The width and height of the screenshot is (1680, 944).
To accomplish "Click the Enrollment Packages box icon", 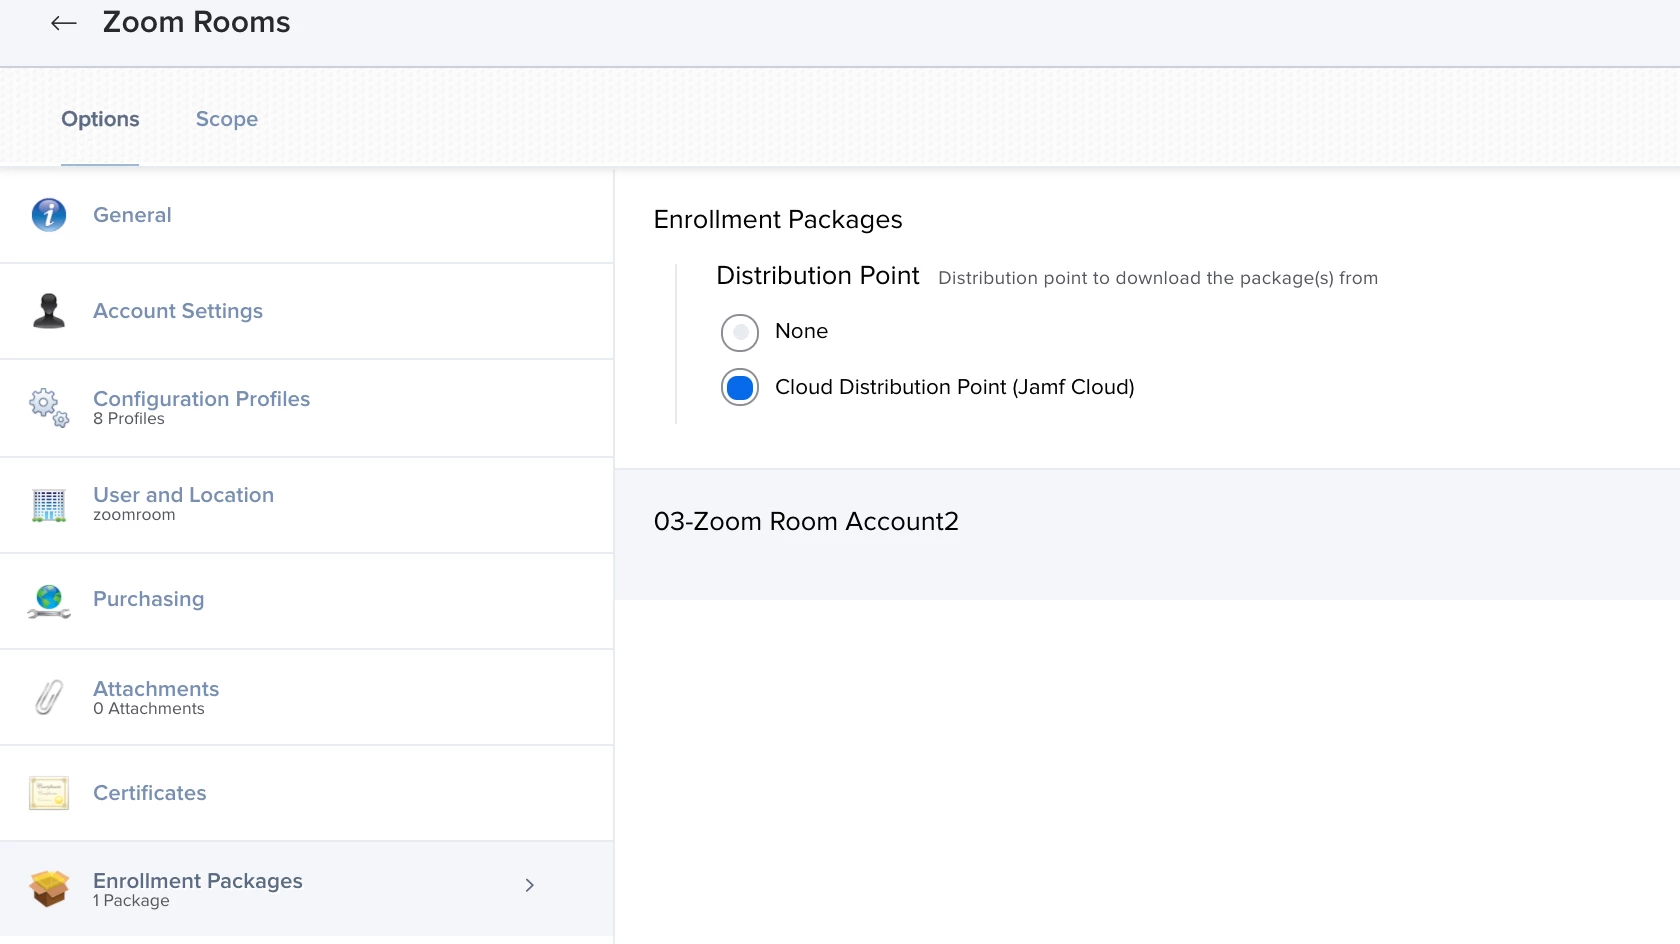I will 49,888.
